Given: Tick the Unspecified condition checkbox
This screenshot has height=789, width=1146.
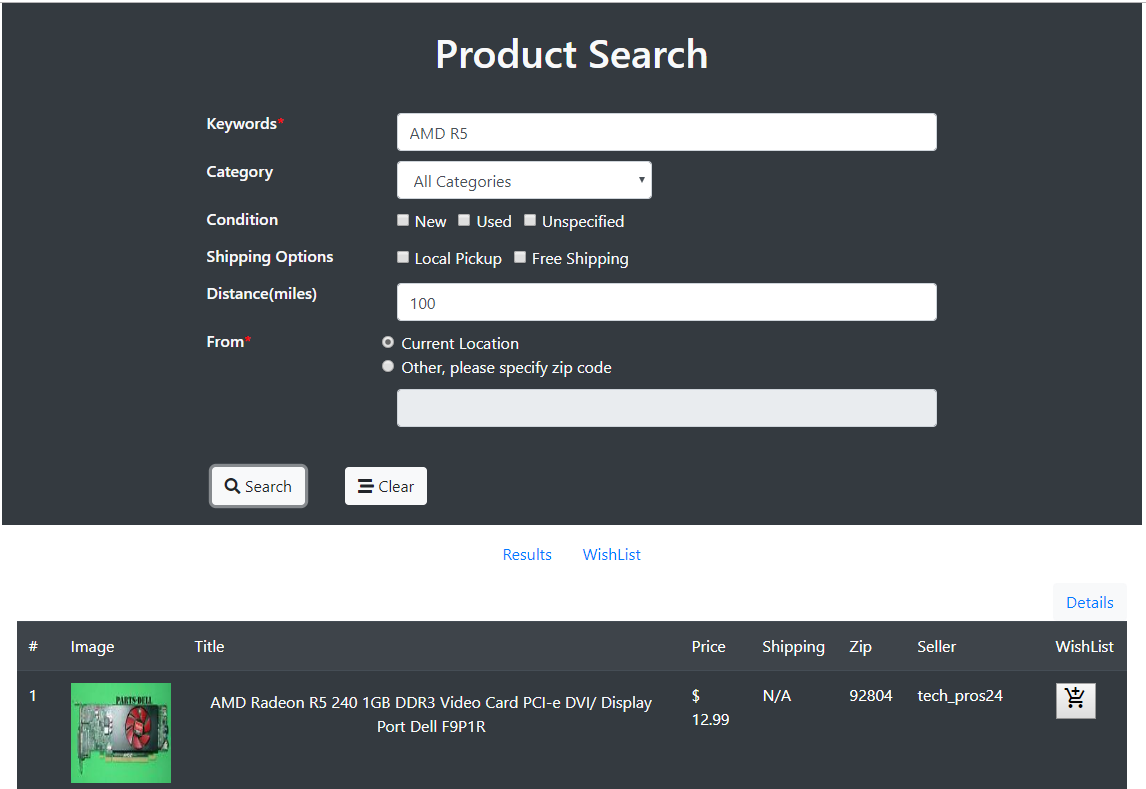Looking at the screenshot, I should pyautogui.click(x=530, y=220).
